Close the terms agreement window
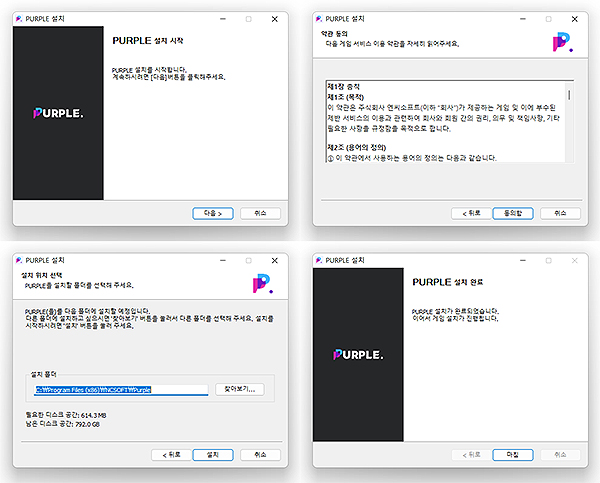Screen dimensions: 600x483 575,19
